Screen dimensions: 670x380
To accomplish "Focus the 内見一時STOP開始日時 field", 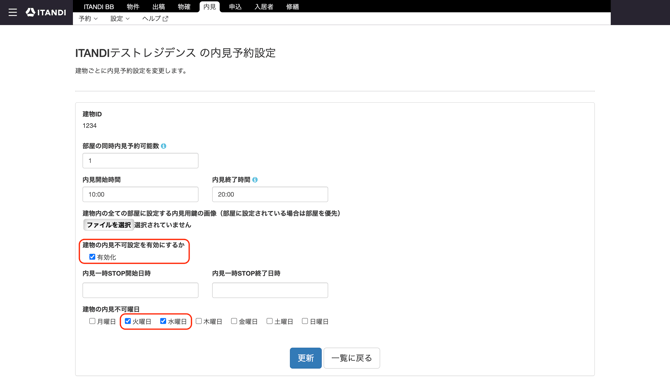I will [x=140, y=290].
